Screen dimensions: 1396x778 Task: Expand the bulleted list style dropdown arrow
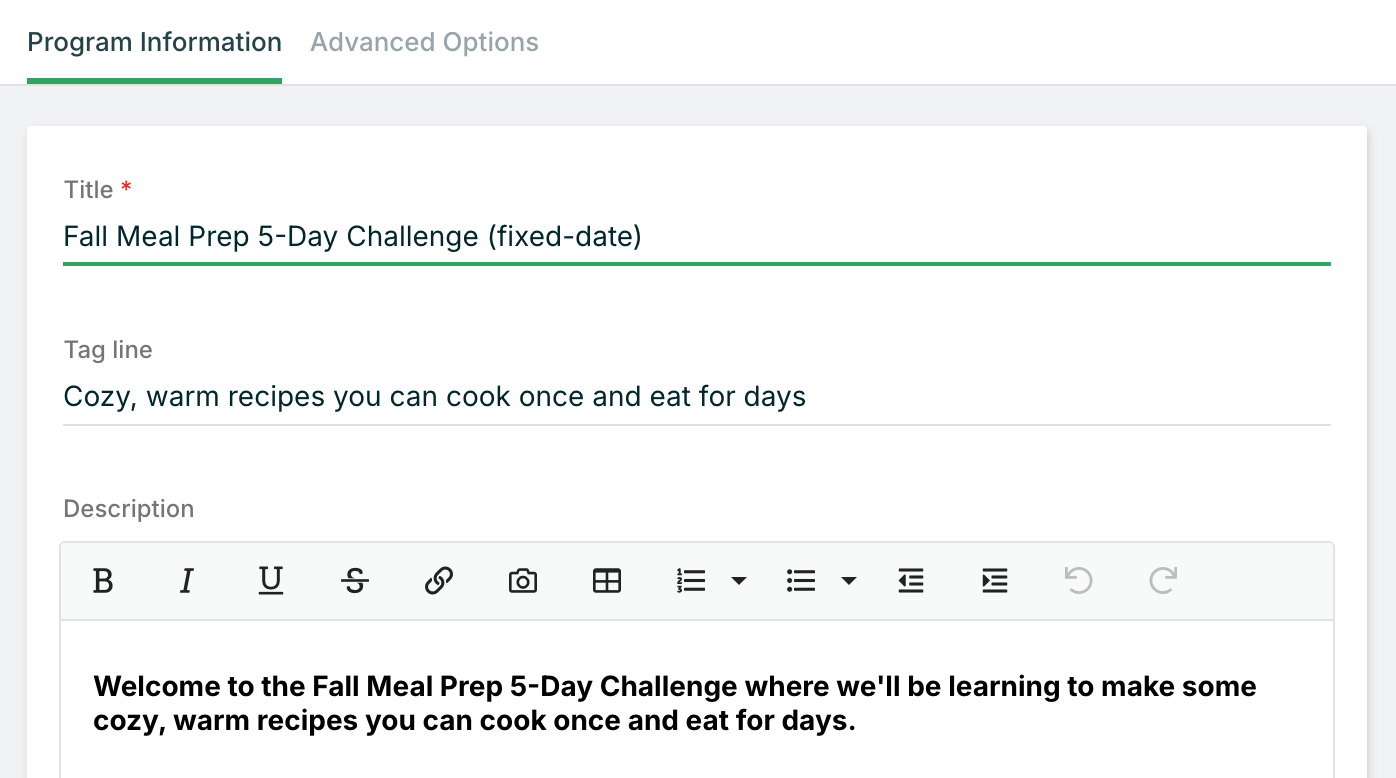coord(849,581)
